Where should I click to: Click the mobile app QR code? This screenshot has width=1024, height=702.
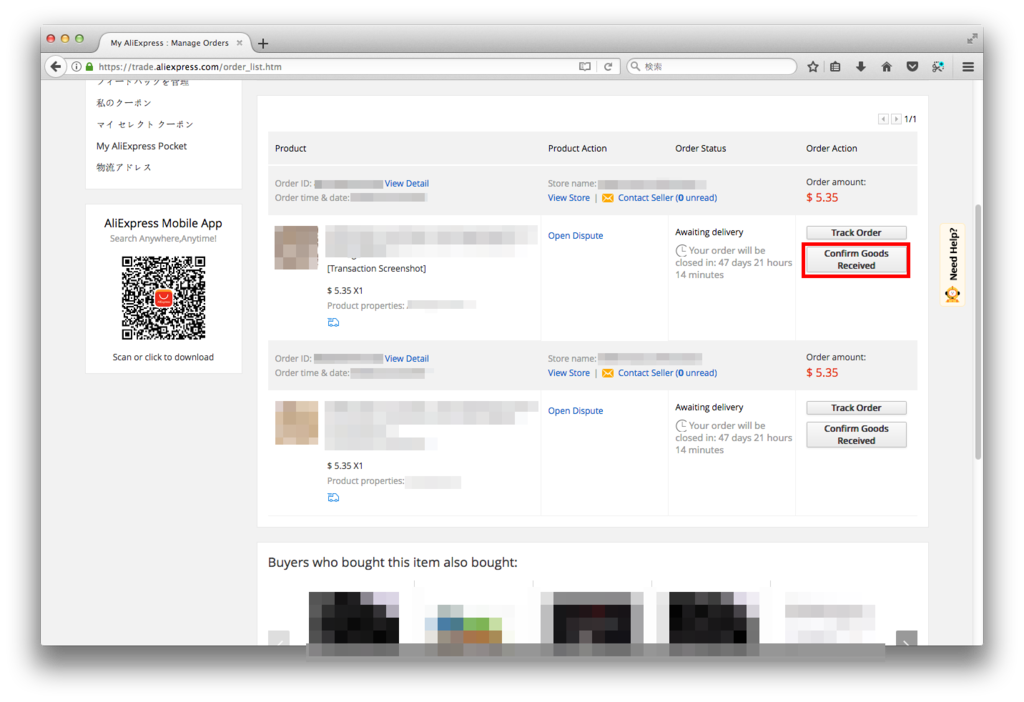click(x=163, y=298)
